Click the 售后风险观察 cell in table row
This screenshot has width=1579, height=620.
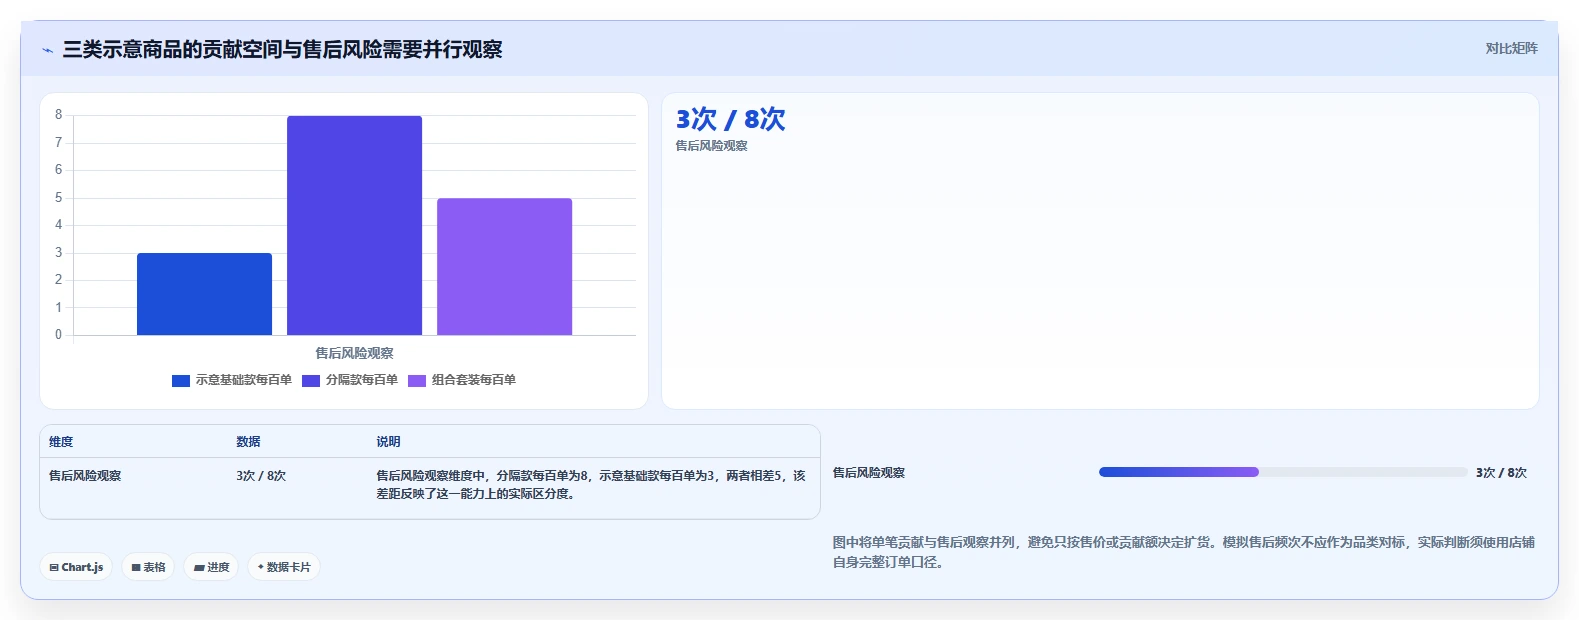coord(85,476)
